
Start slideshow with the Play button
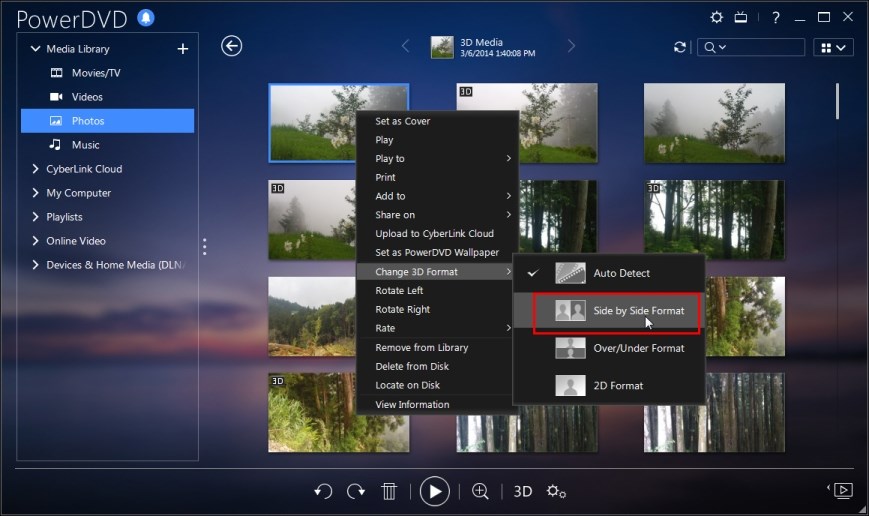(434, 492)
